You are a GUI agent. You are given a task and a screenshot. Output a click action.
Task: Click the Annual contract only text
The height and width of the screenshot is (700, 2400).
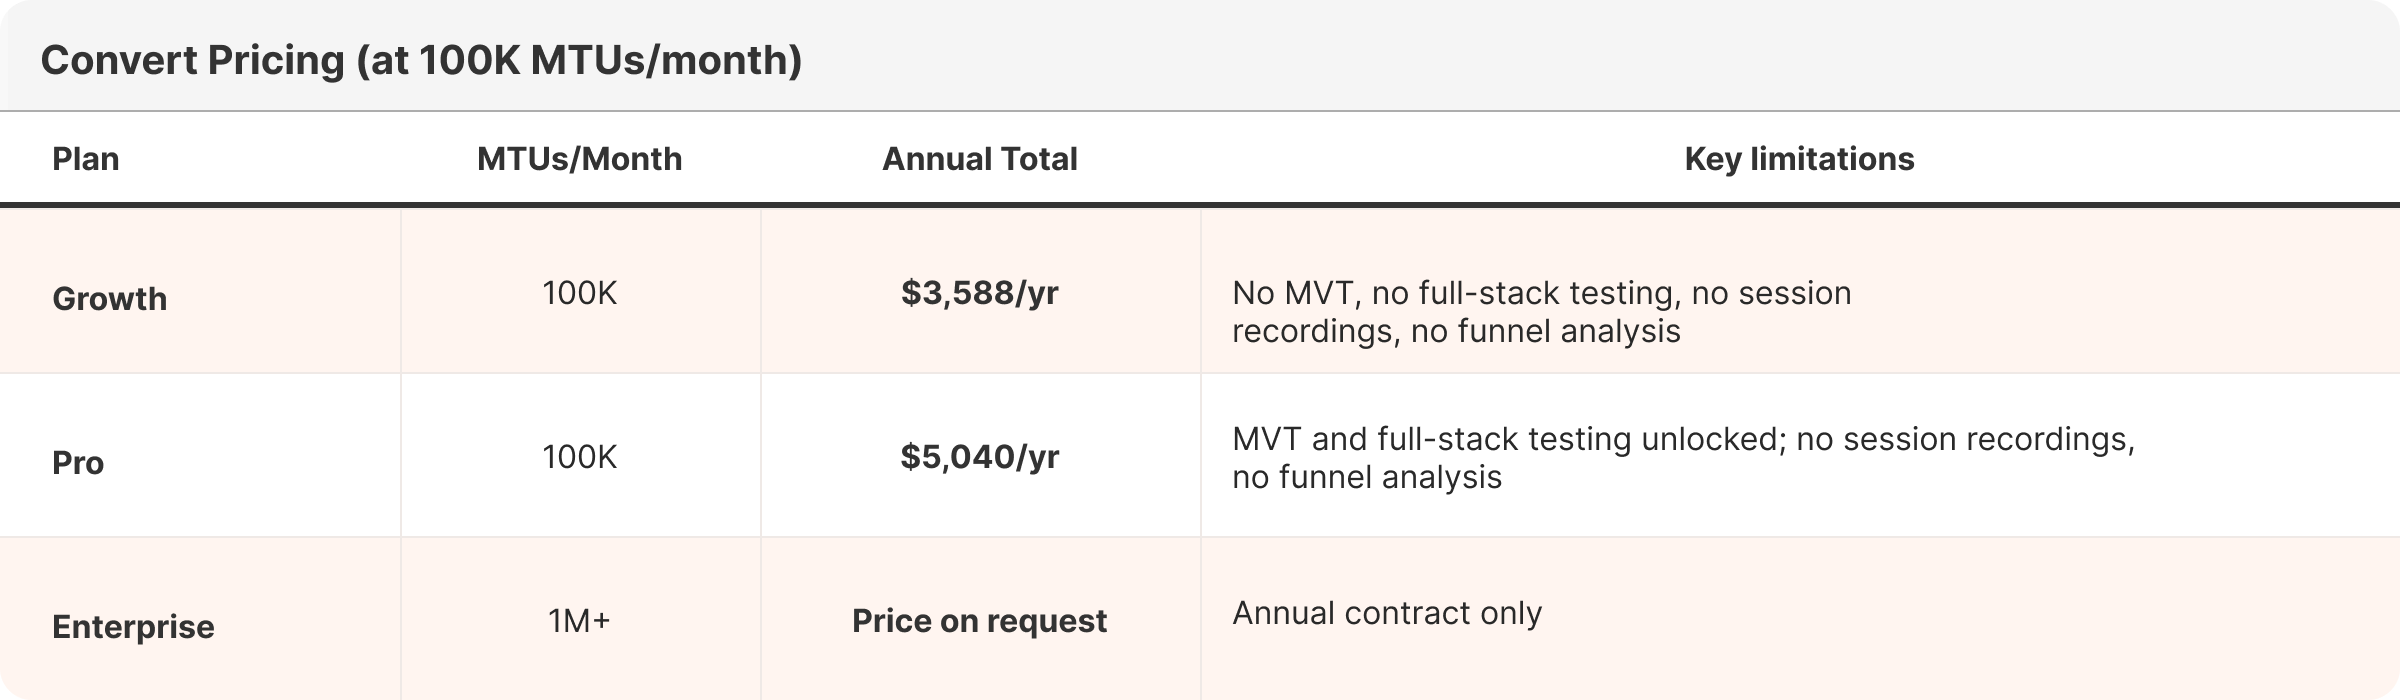point(1387,612)
